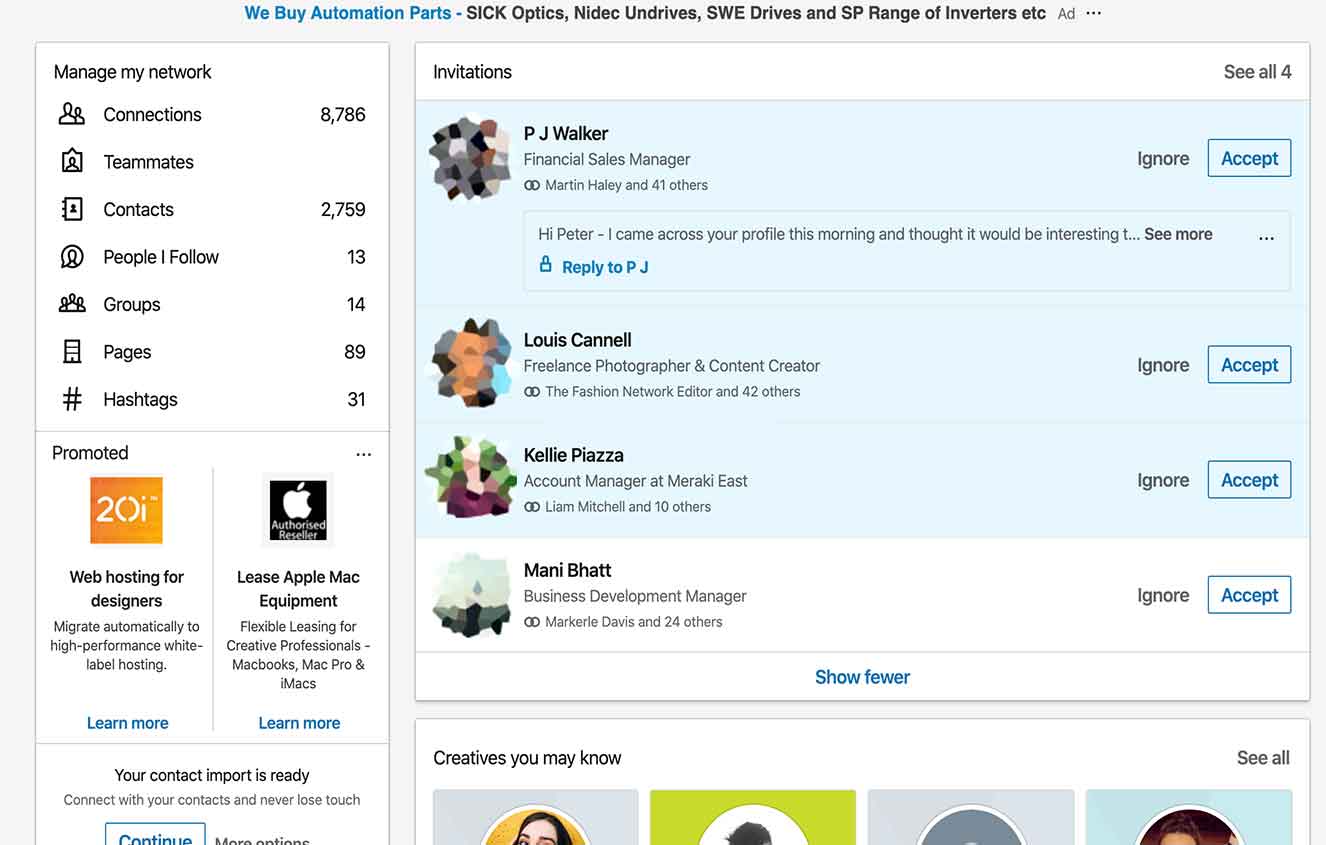Click the Apple Authorised Reseller logo
The image size is (1326, 845).
pyautogui.click(x=298, y=510)
